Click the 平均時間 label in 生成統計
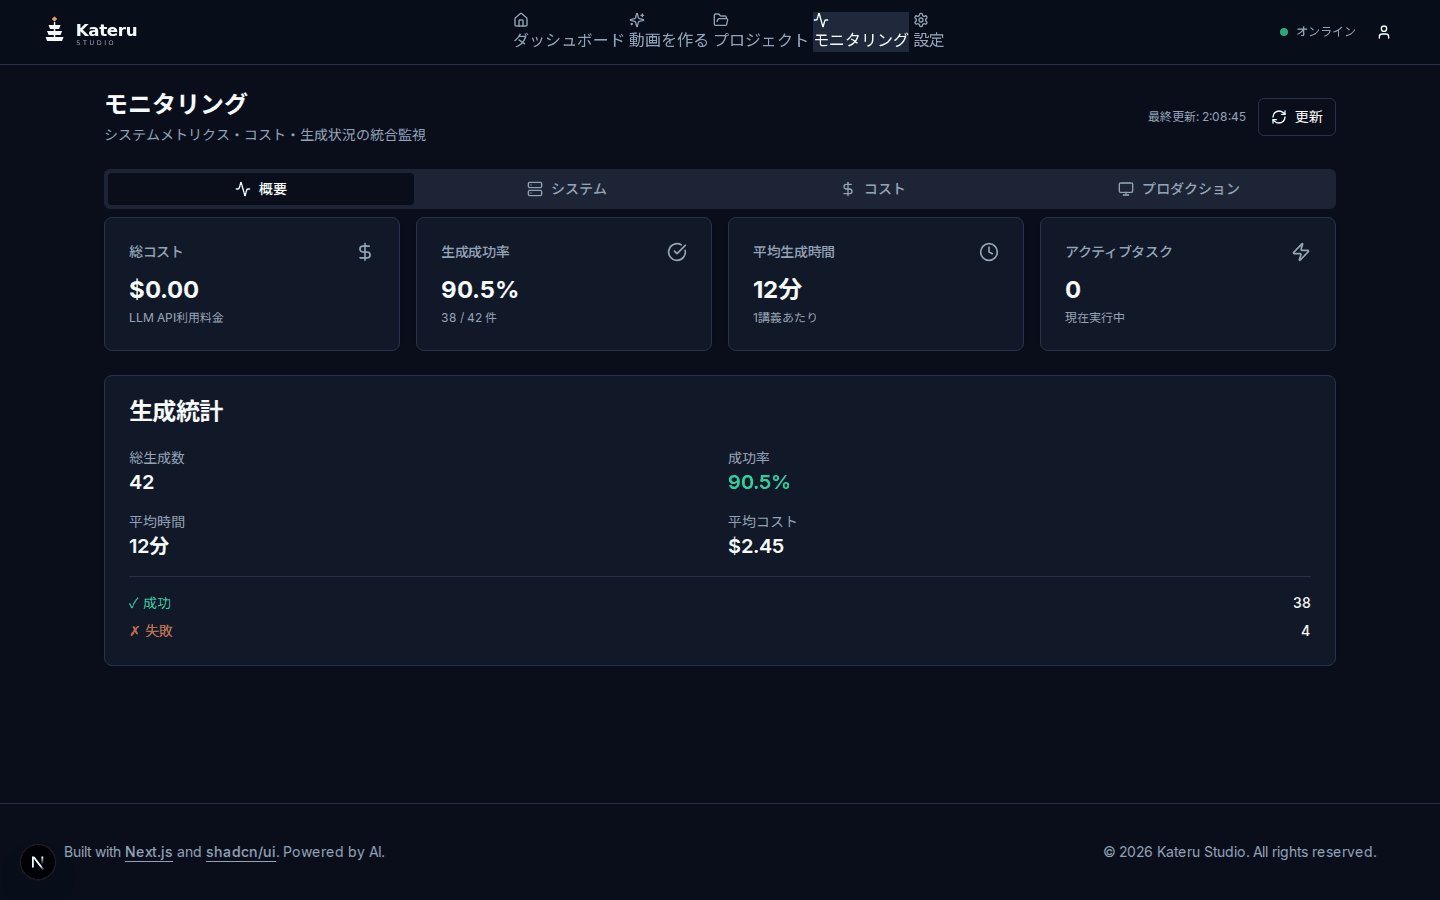The width and height of the screenshot is (1440, 900). point(157,522)
